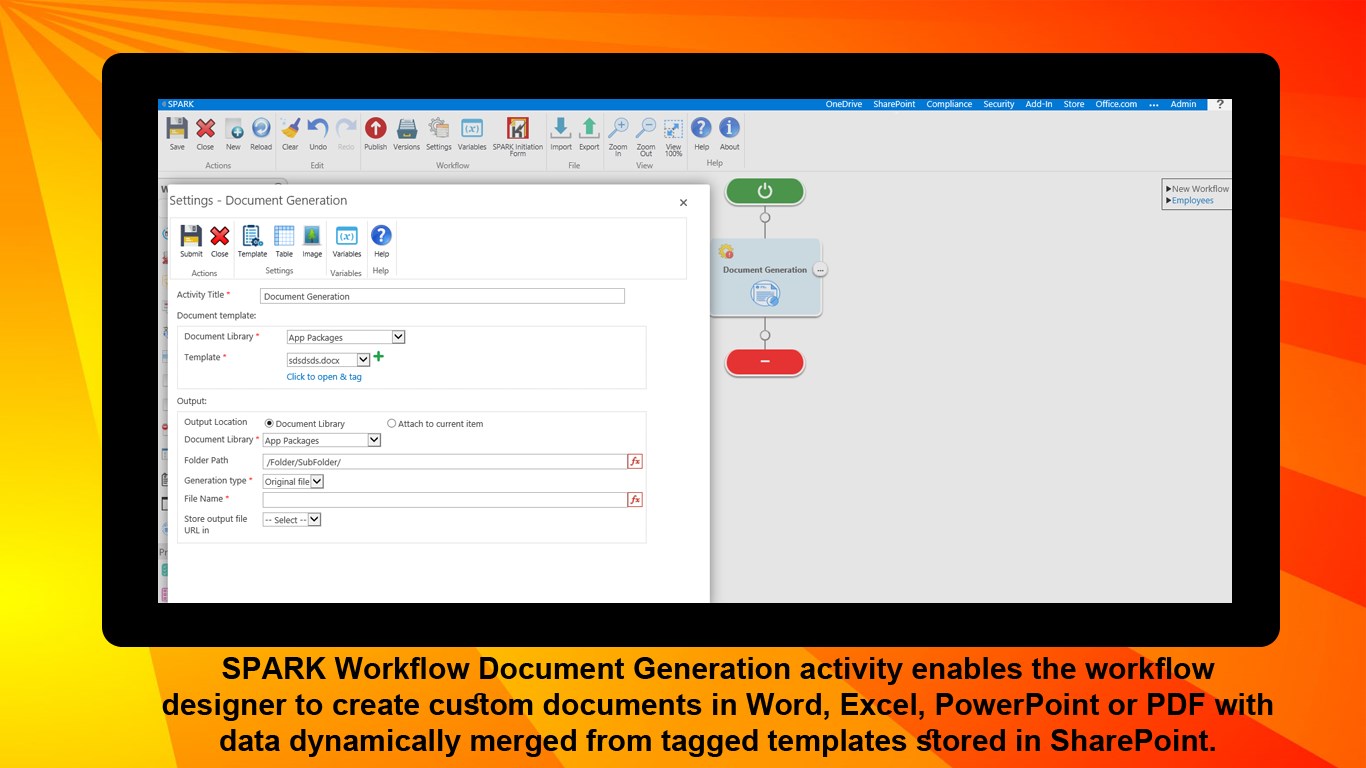Submit the Document Generation settings
Screen dimensions: 1366x768
coord(191,241)
